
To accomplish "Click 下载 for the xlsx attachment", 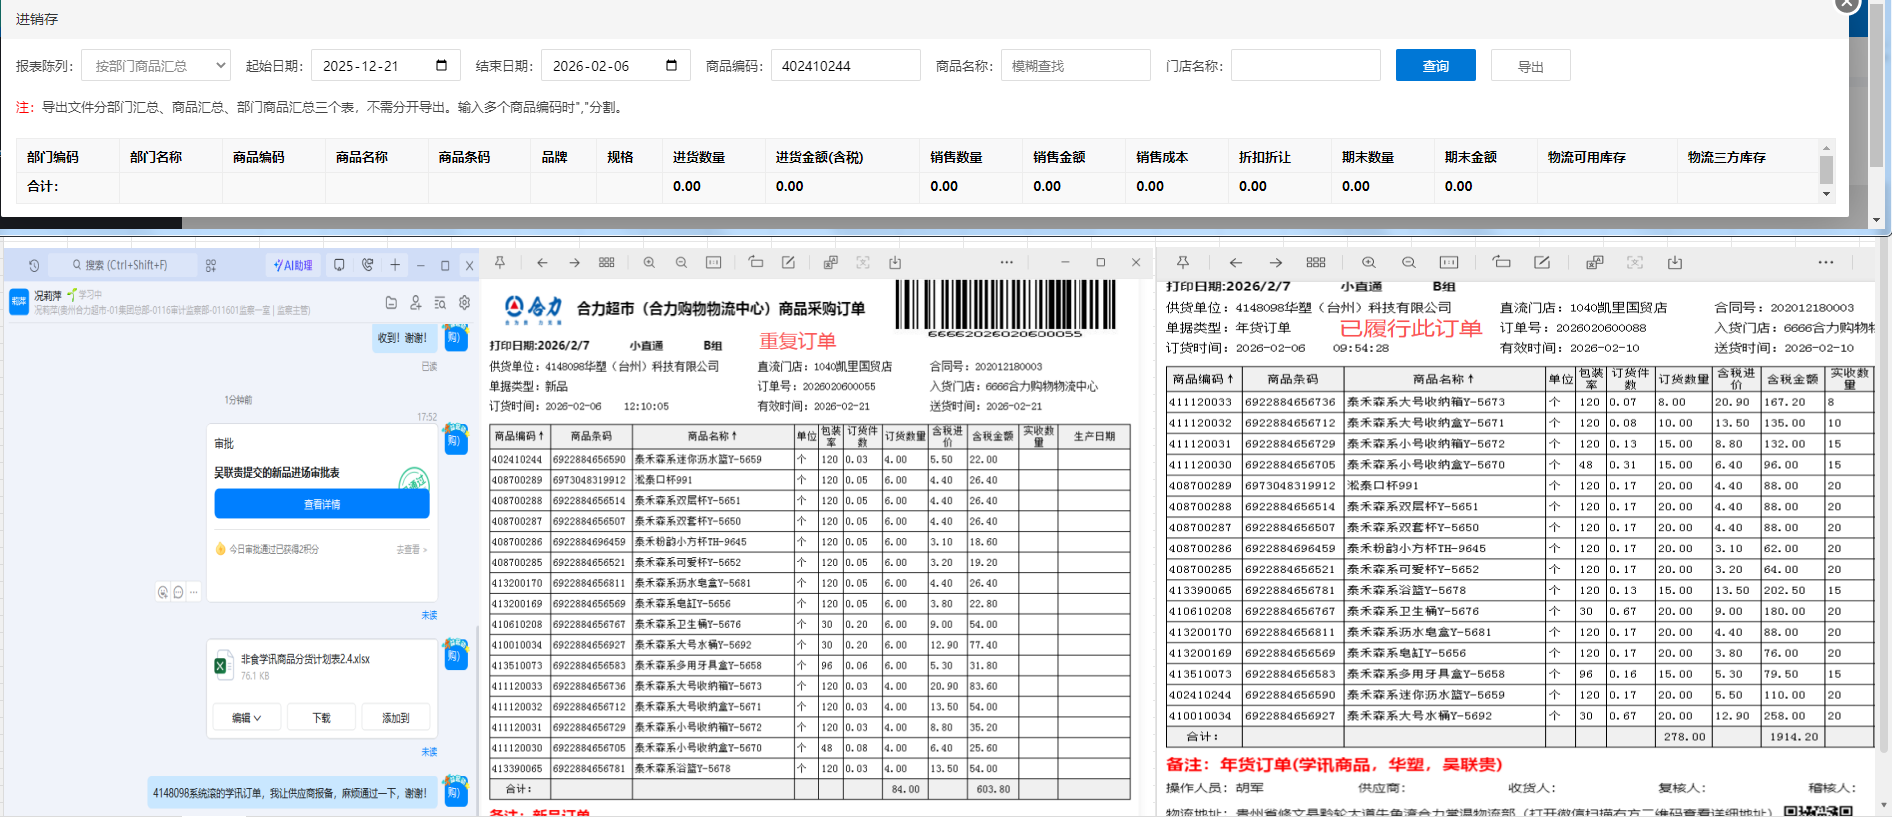I will (321, 718).
